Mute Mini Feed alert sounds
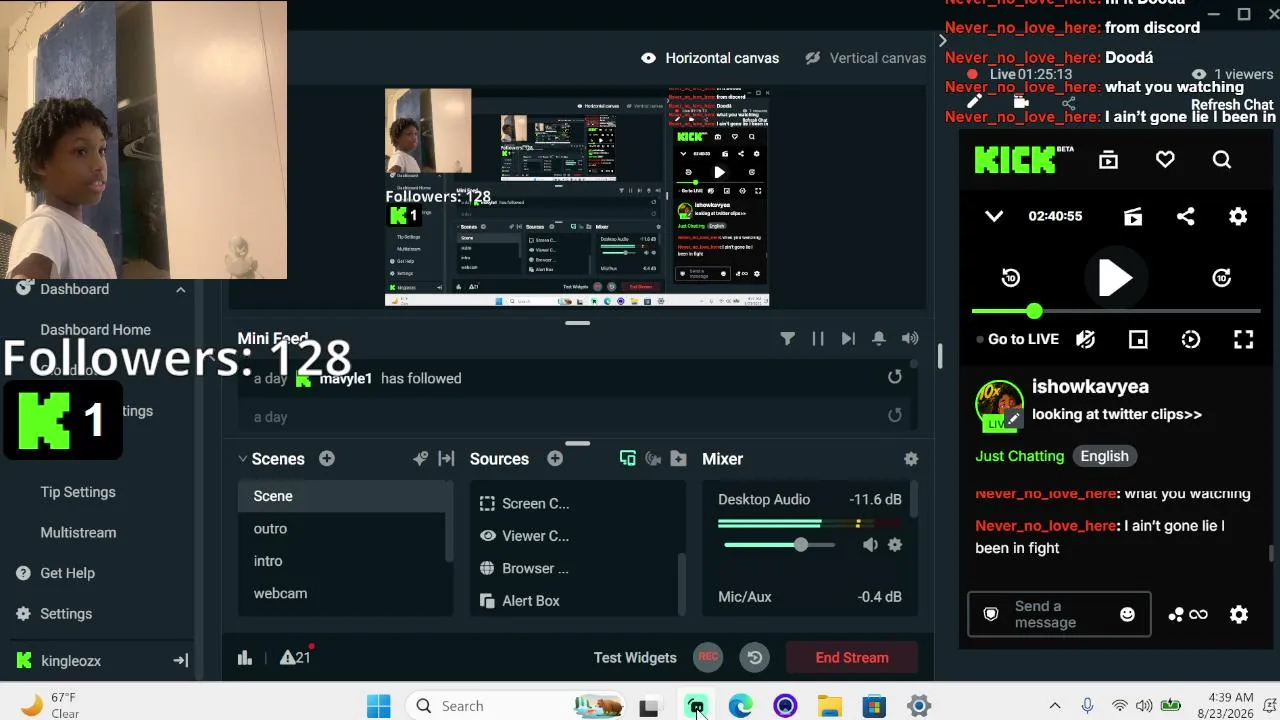This screenshot has width=1280, height=720. [910, 339]
